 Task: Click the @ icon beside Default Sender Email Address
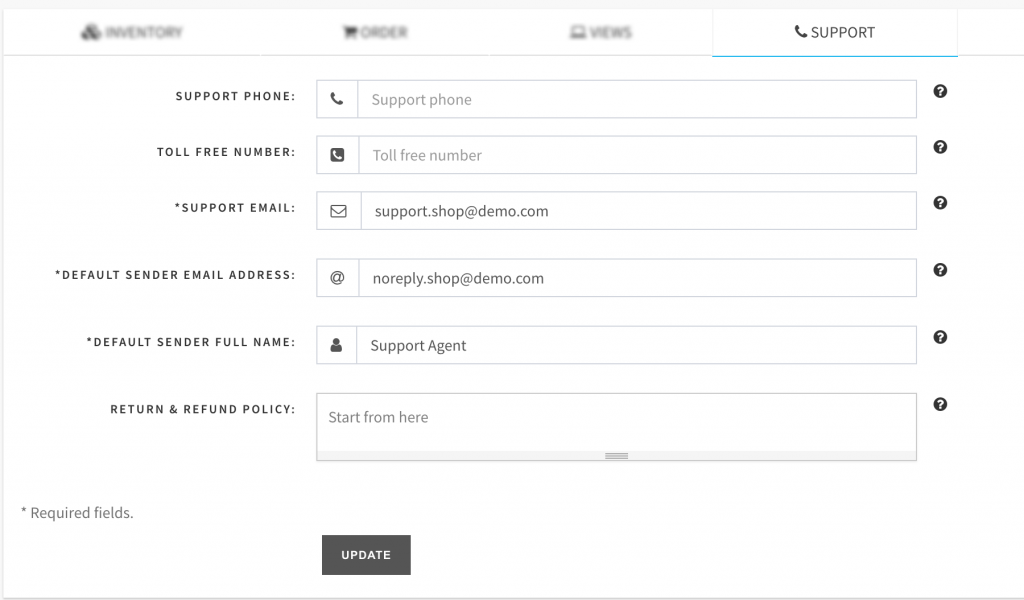point(337,277)
